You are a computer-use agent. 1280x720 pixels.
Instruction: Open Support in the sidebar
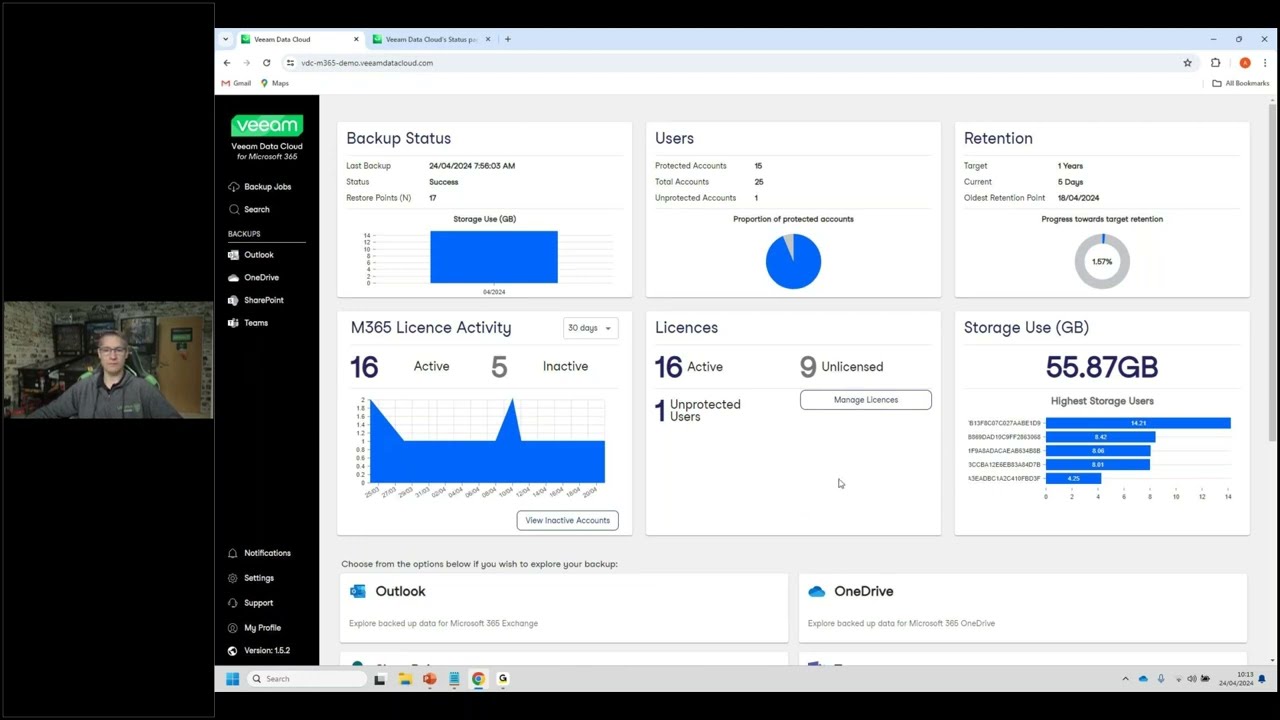click(x=250, y=603)
